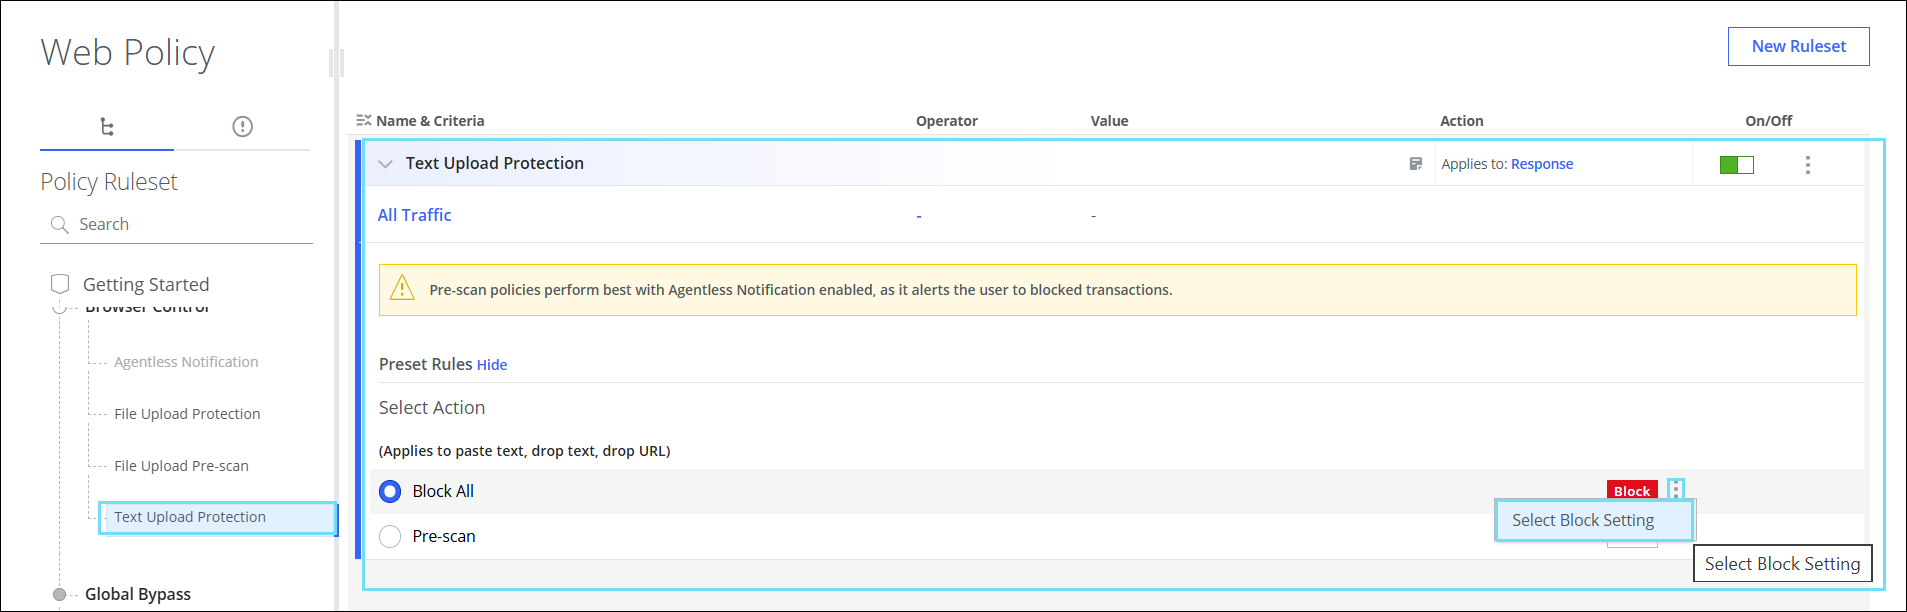Screen dimensions: 1907x612
Task: Click the Global Bypass tree node bullet
Action: pos(60,594)
